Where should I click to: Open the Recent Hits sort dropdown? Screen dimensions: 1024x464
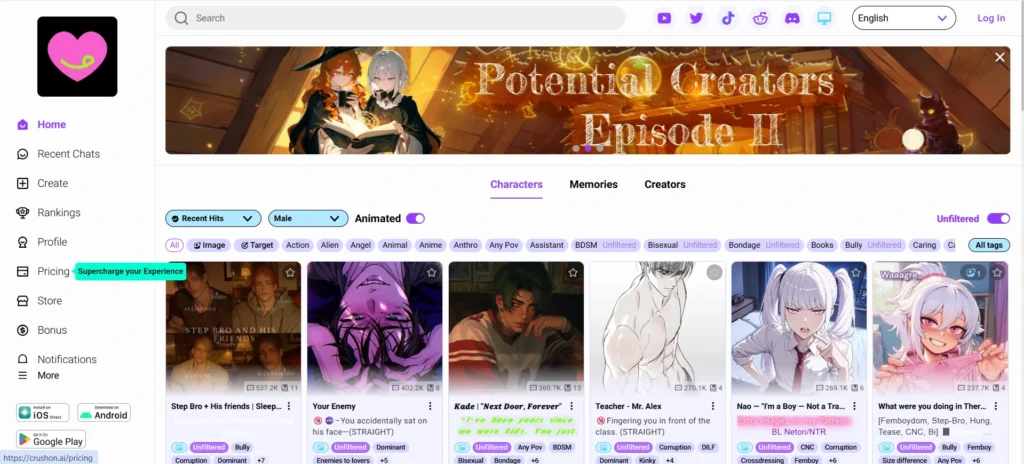tap(213, 218)
